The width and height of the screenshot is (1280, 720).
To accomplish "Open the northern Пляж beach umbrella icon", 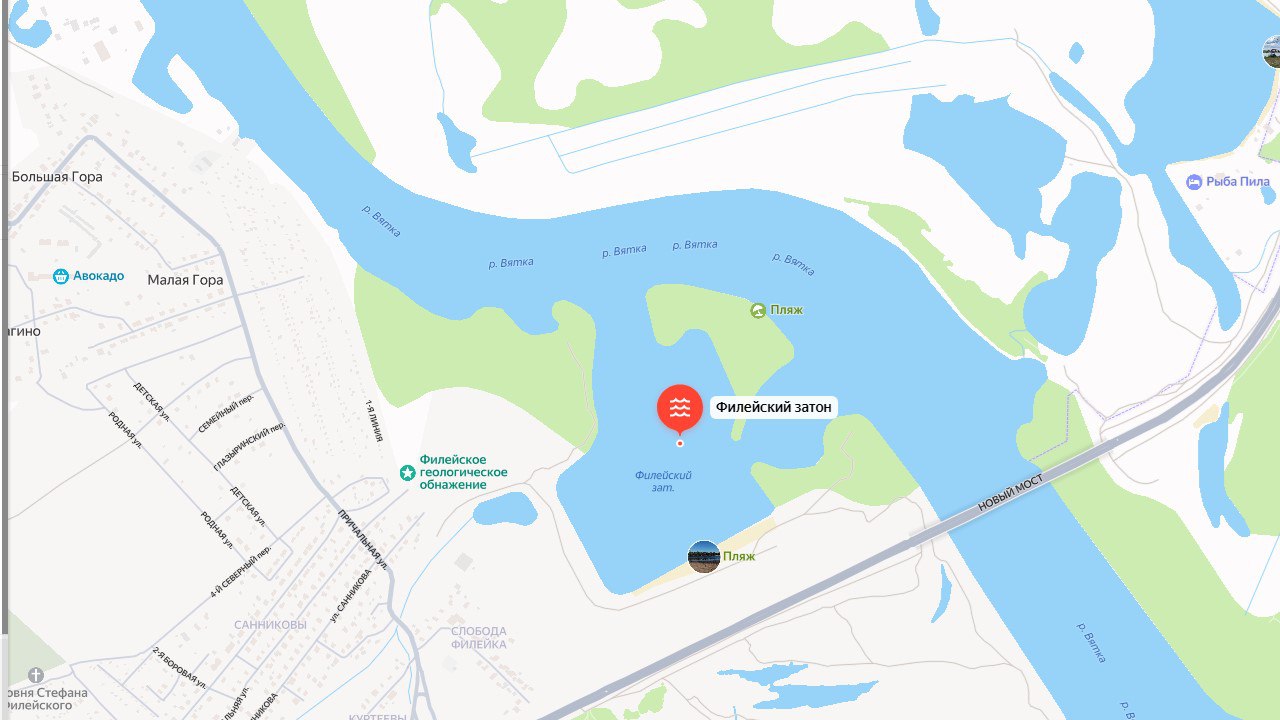I will point(759,310).
